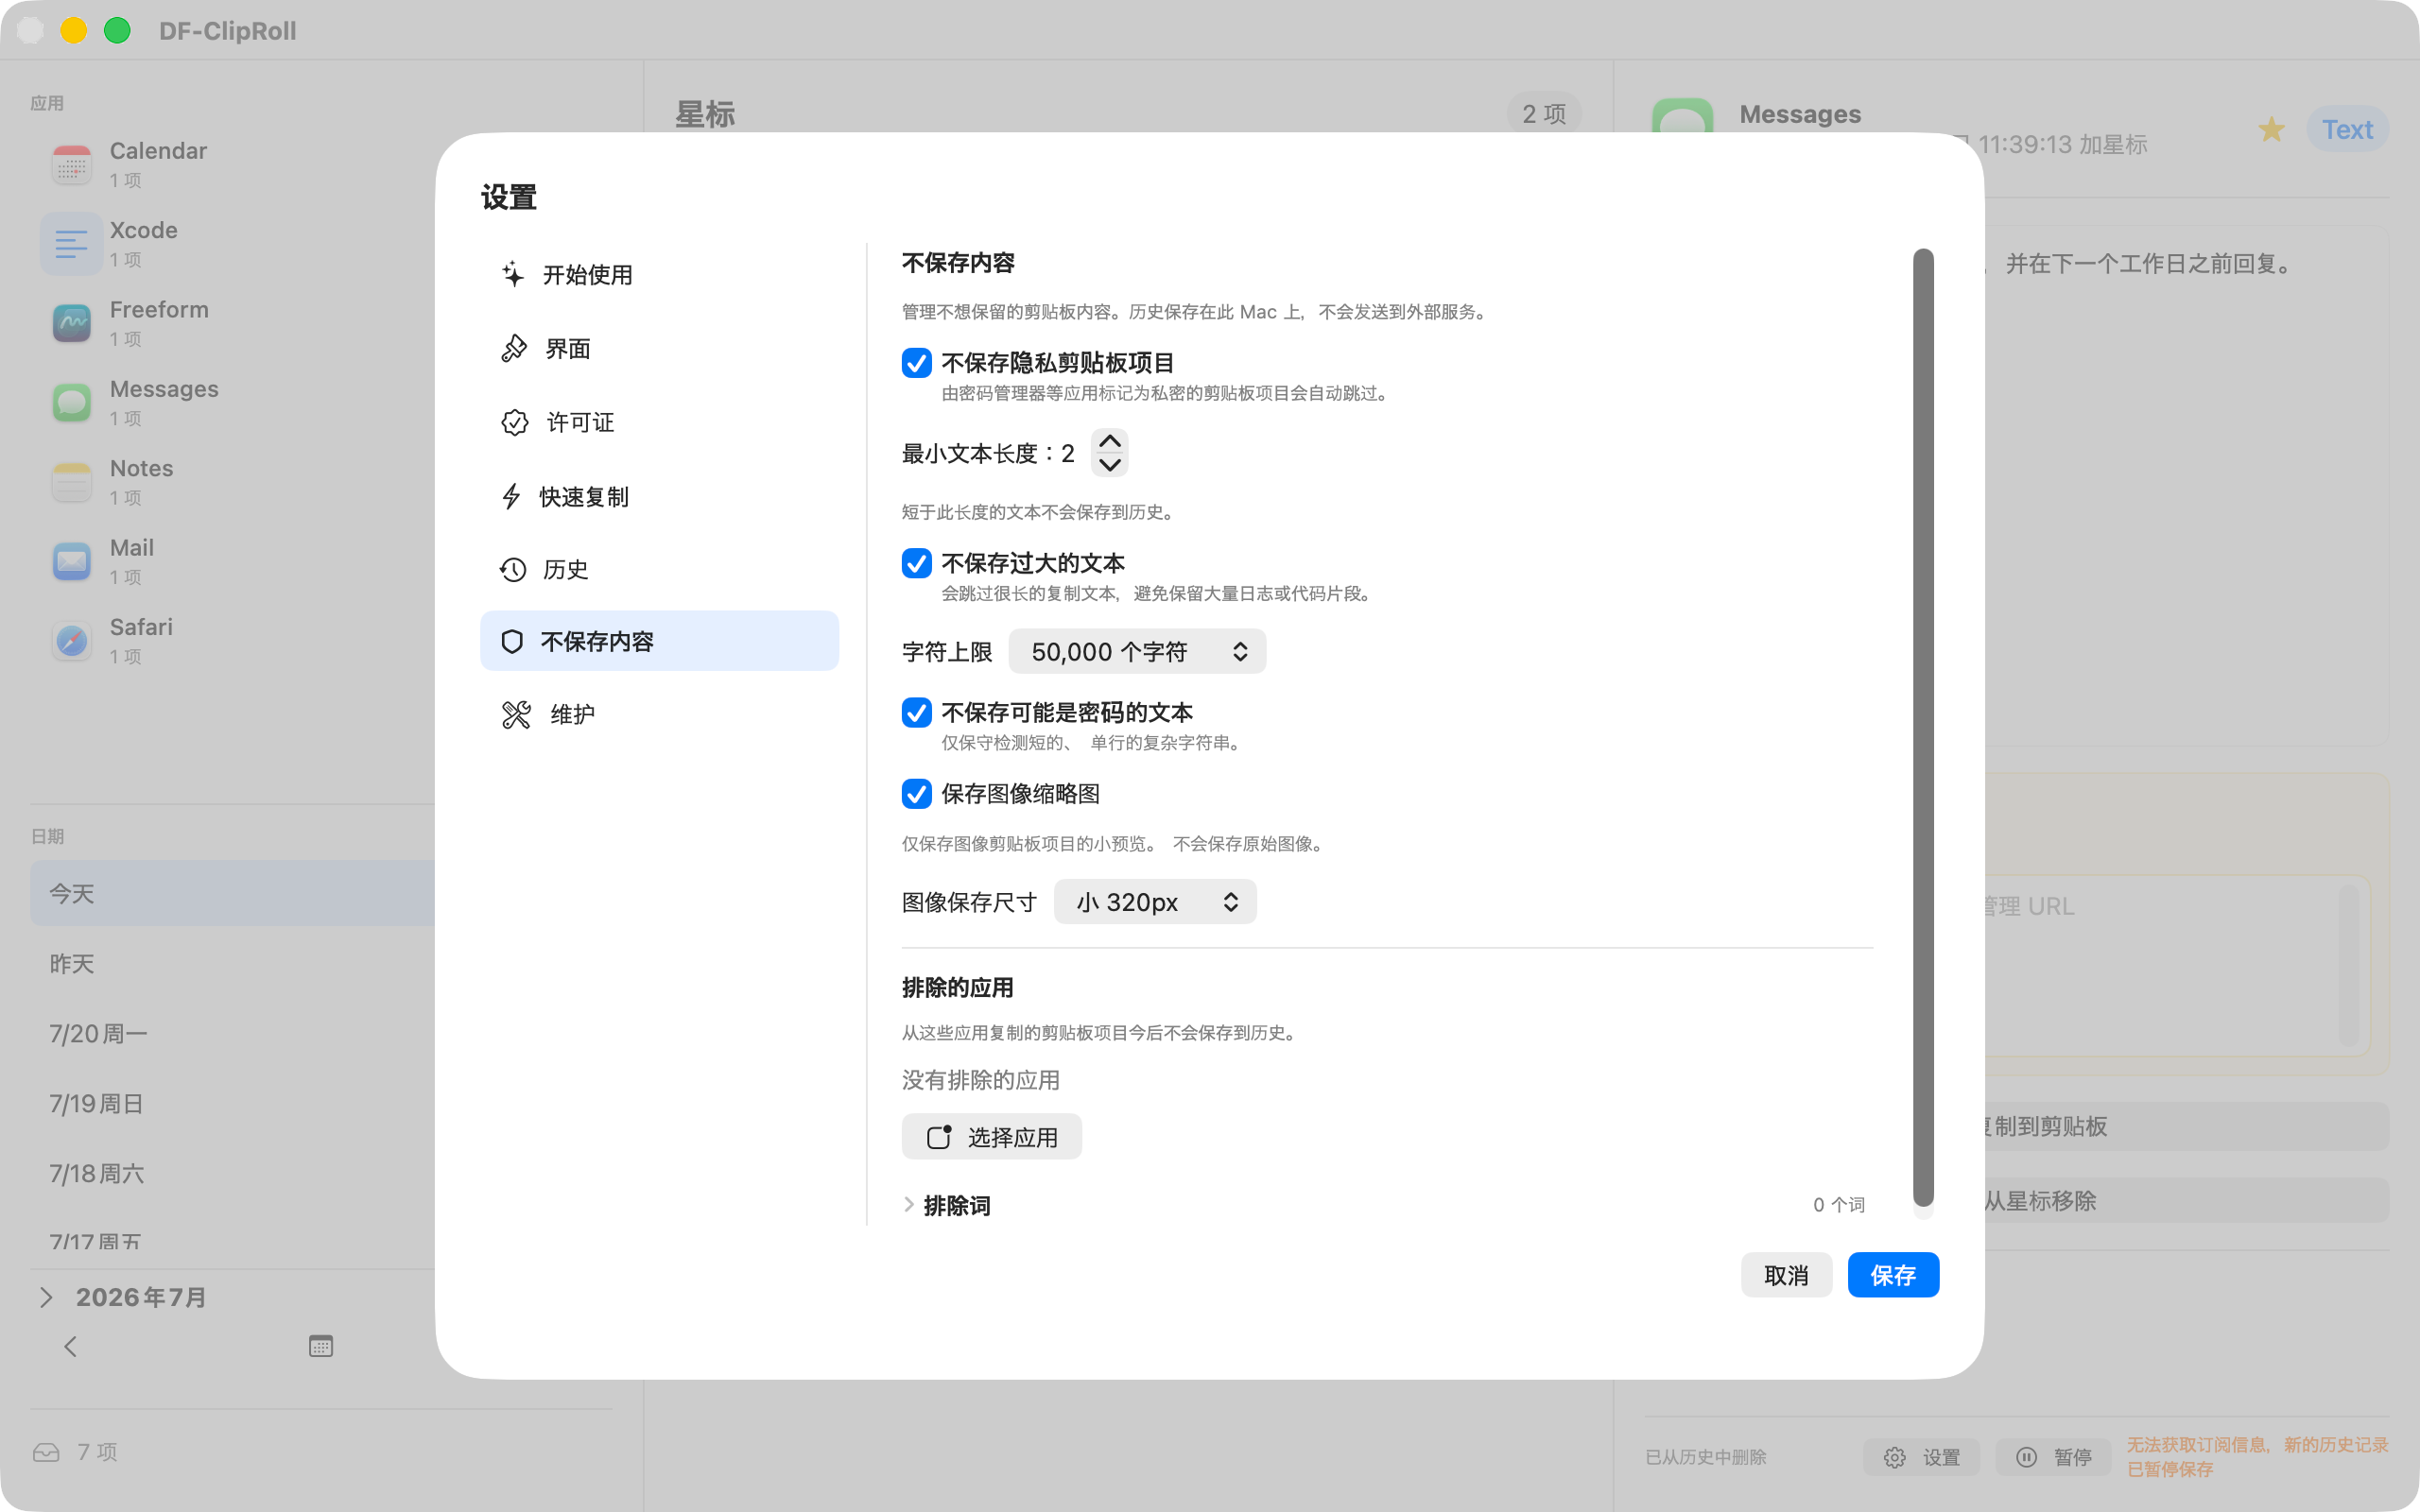Click the seal badge icon beside 许可证
Screen dimensions: 2420x1512
(x=515, y=422)
